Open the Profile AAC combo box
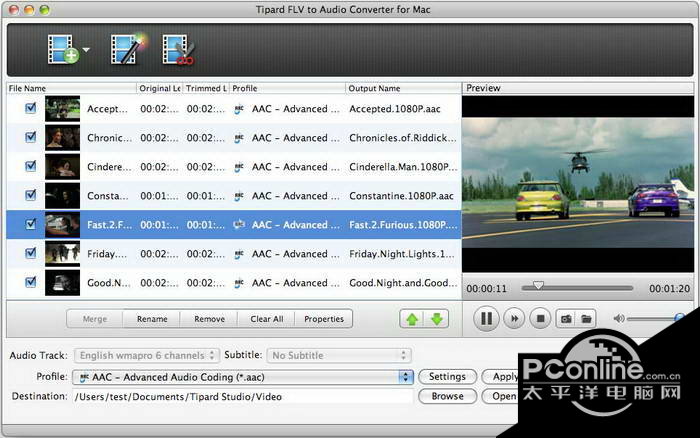 [x=242, y=377]
